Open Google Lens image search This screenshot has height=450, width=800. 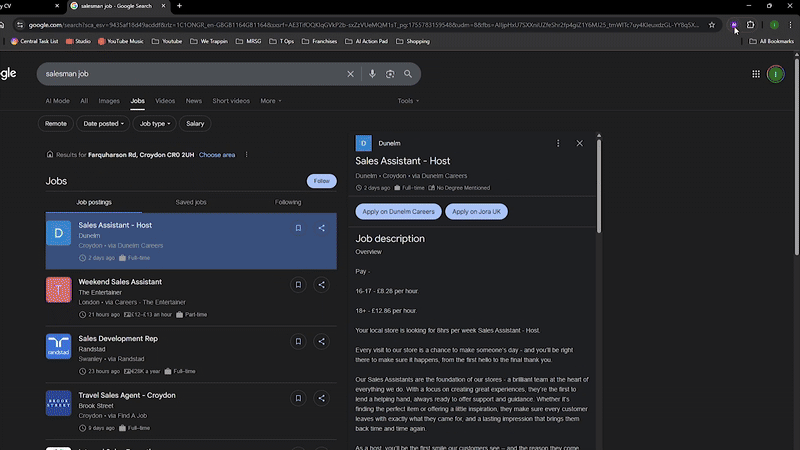point(390,74)
